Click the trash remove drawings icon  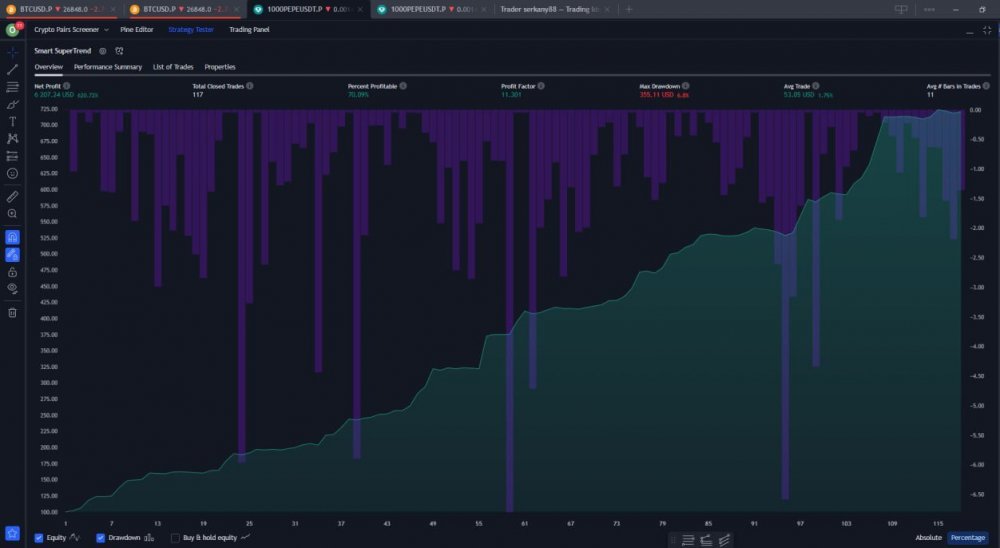(12, 313)
